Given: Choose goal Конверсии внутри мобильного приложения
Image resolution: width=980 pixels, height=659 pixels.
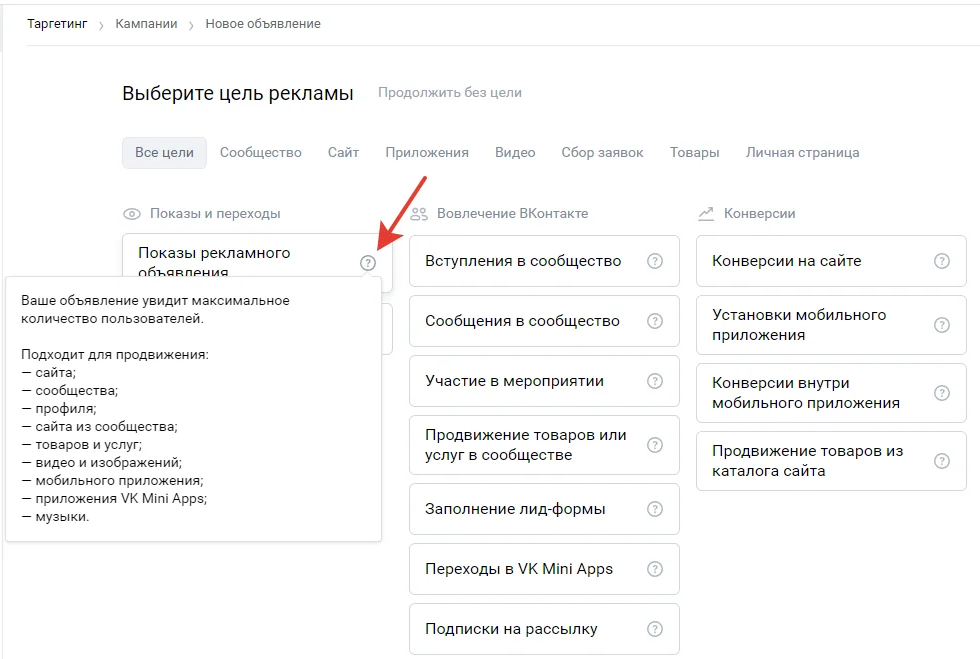Looking at the screenshot, I should pos(831,393).
